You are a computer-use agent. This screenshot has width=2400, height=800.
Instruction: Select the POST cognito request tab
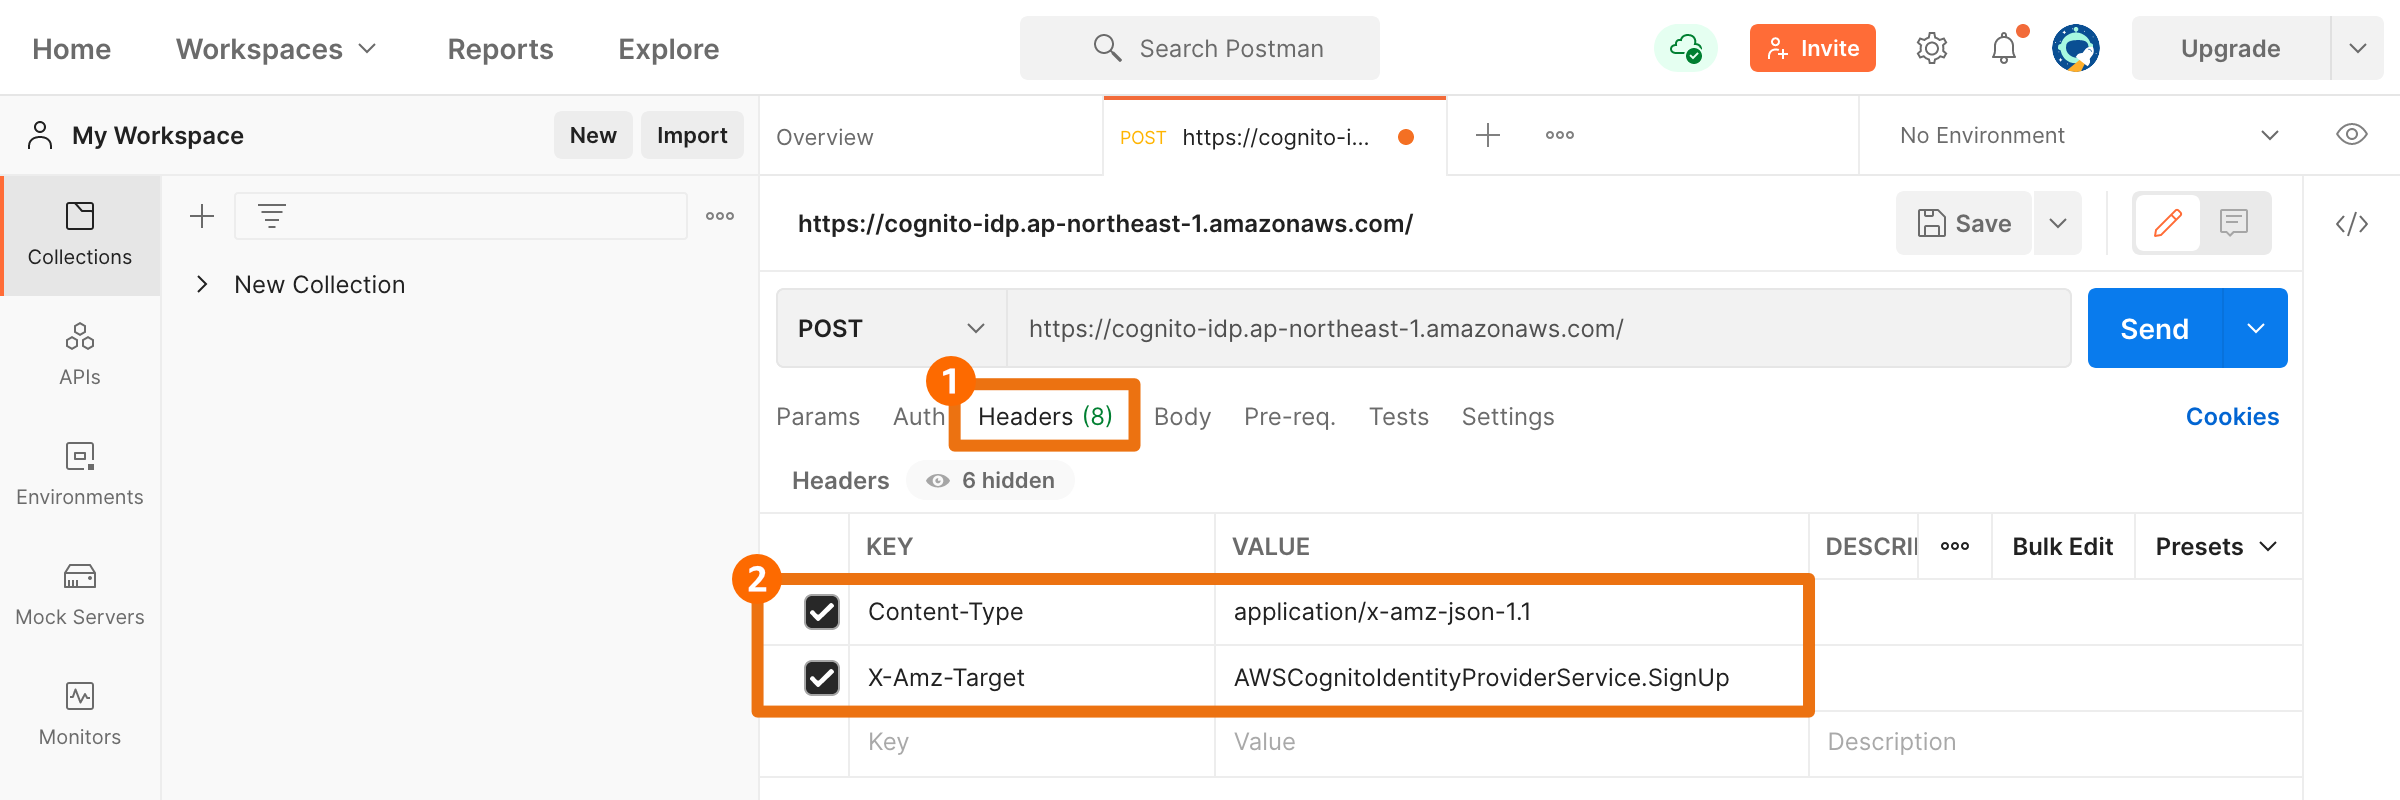tap(1274, 137)
